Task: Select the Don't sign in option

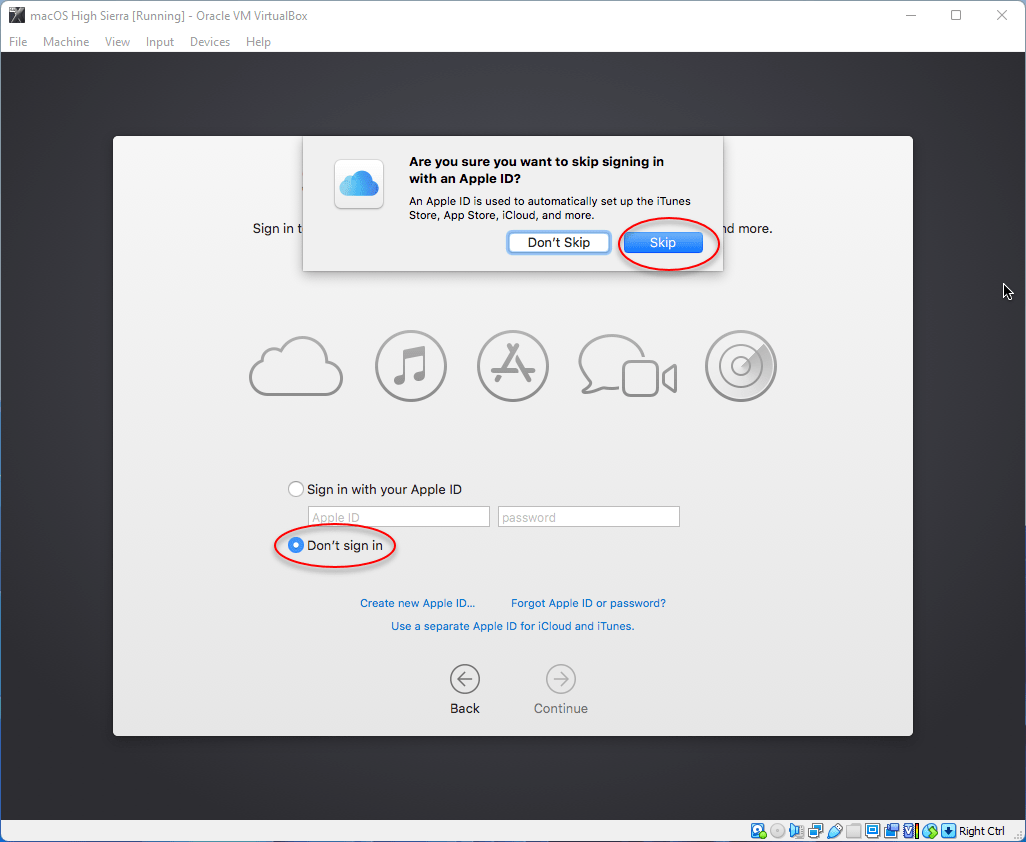Action: pyautogui.click(x=336, y=545)
